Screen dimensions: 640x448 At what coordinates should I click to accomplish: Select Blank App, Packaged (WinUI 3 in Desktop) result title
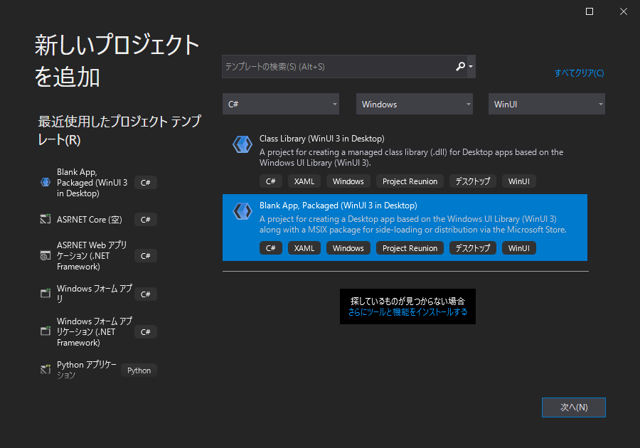pyautogui.click(x=338, y=206)
